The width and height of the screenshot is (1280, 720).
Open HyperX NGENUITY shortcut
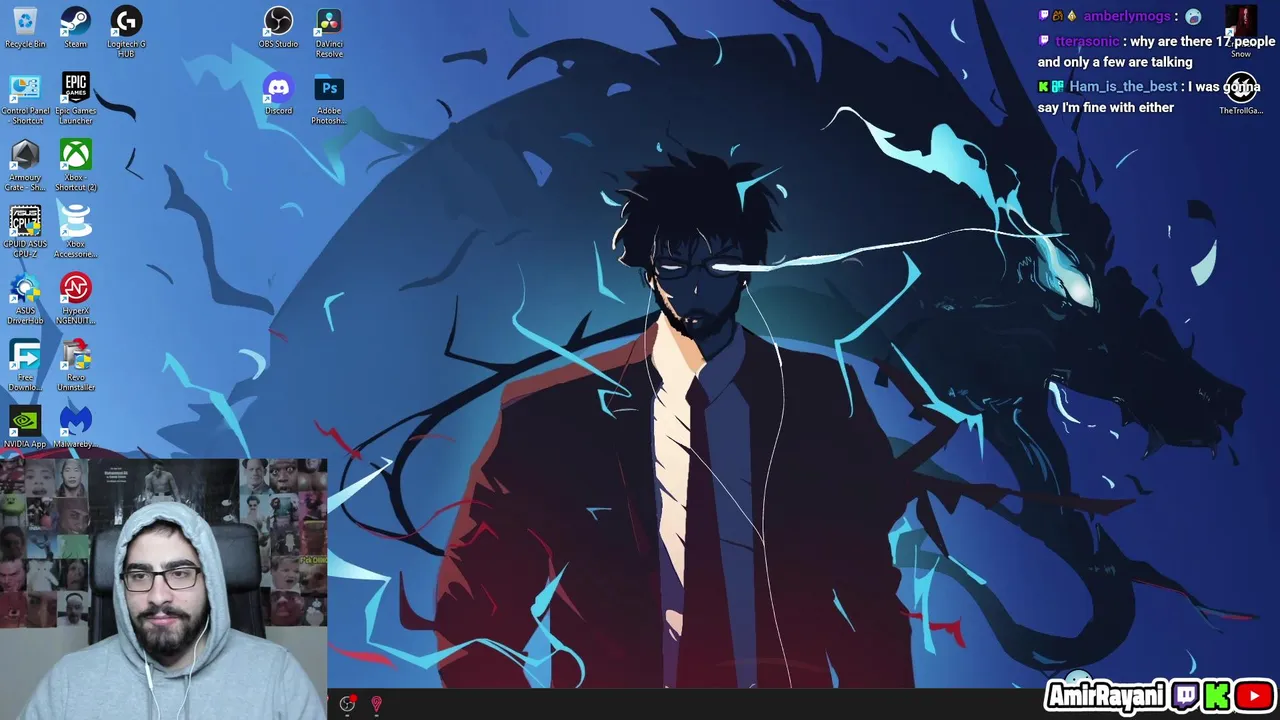[x=75, y=299]
